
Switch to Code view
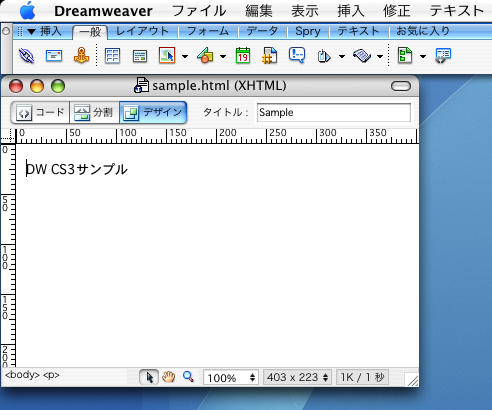click(40, 112)
